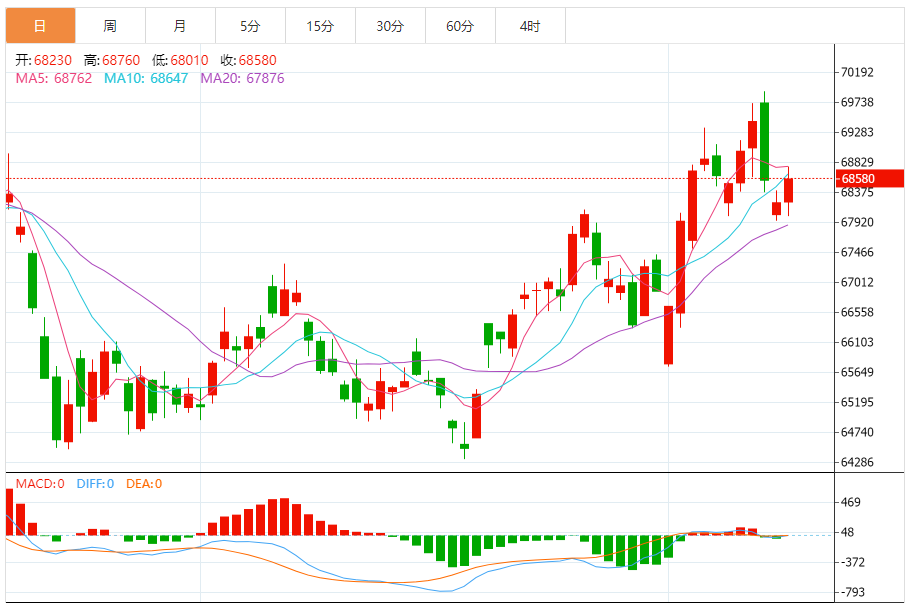Click the MA20: 67876 indicator label
Image resolution: width=909 pixels, height=603 pixels.
242,78
